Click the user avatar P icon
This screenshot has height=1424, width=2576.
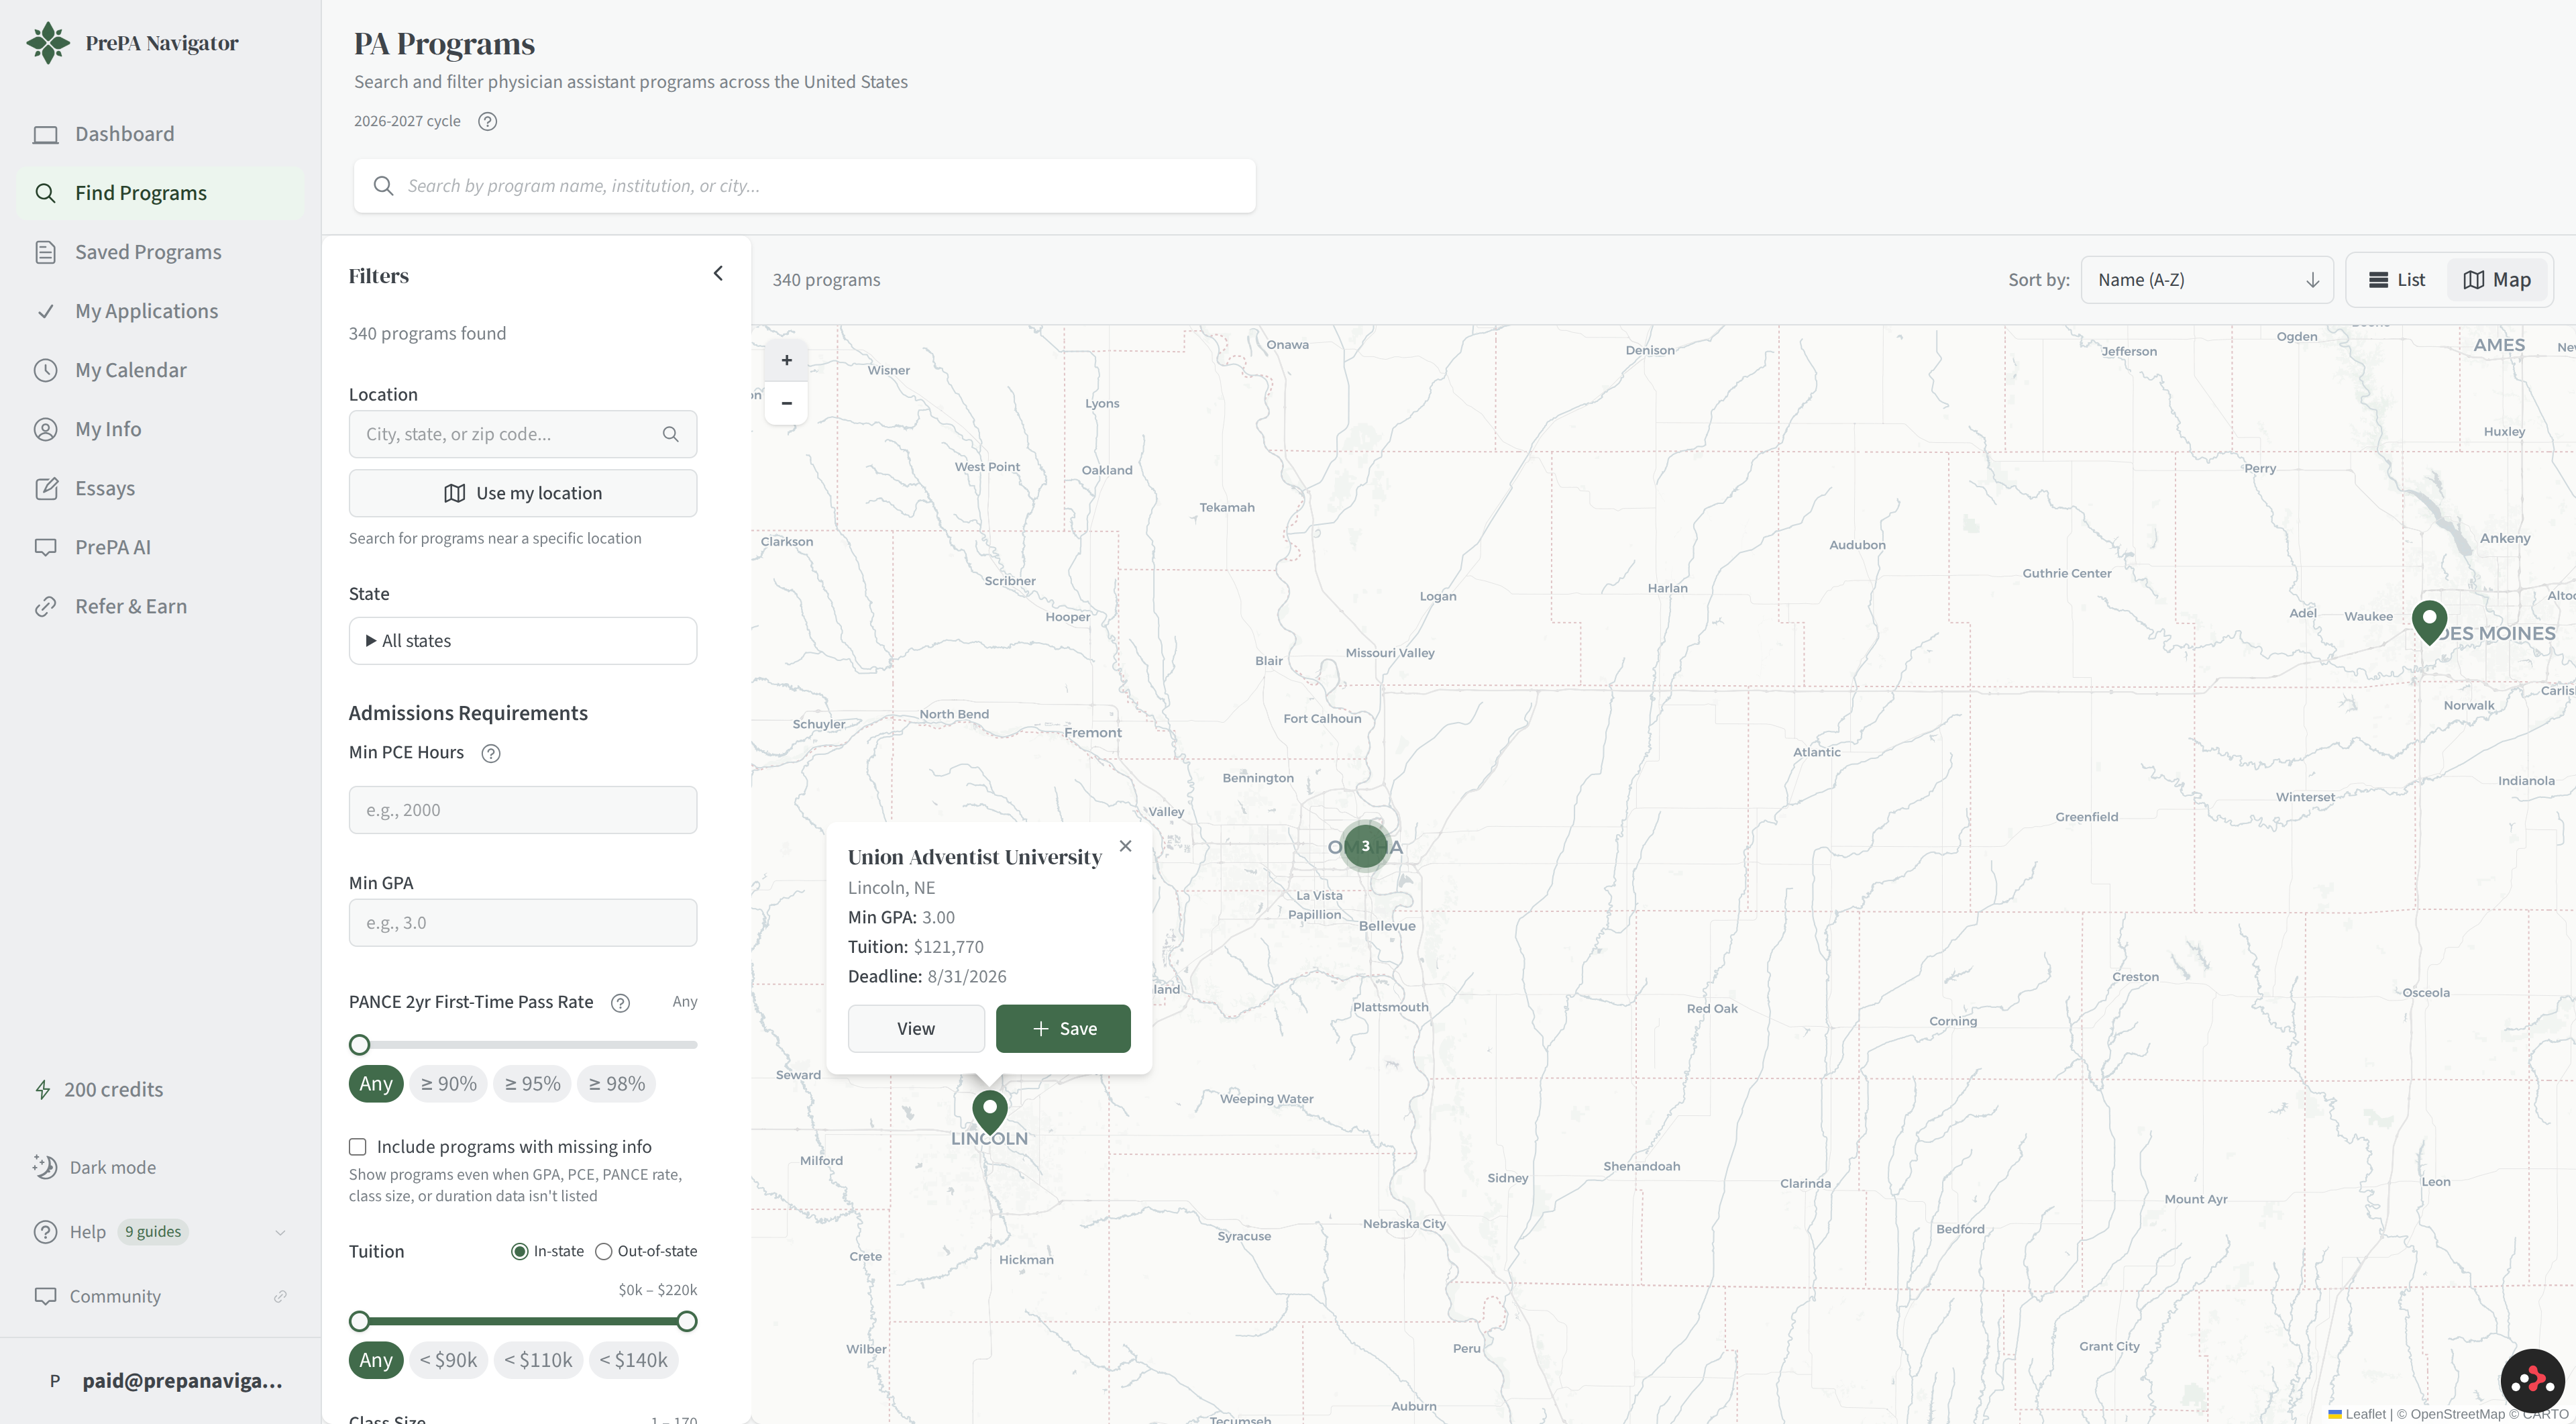[x=54, y=1381]
